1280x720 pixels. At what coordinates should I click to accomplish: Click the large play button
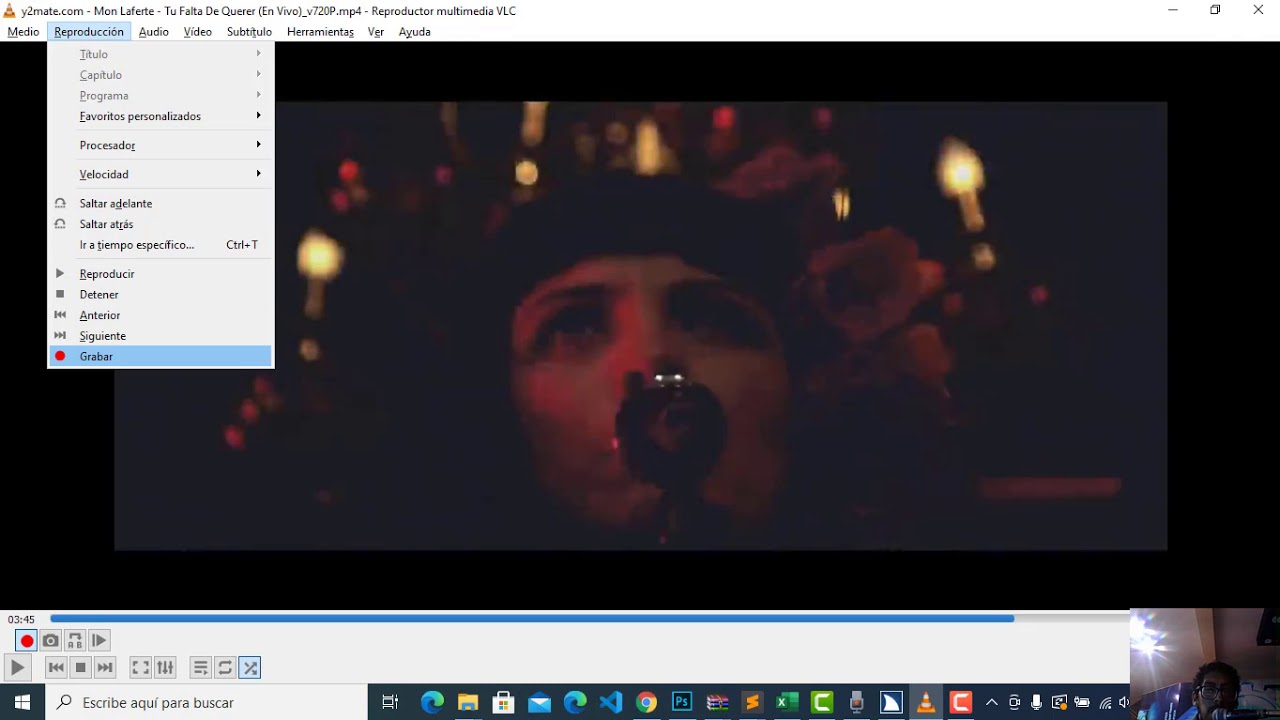point(17,667)
